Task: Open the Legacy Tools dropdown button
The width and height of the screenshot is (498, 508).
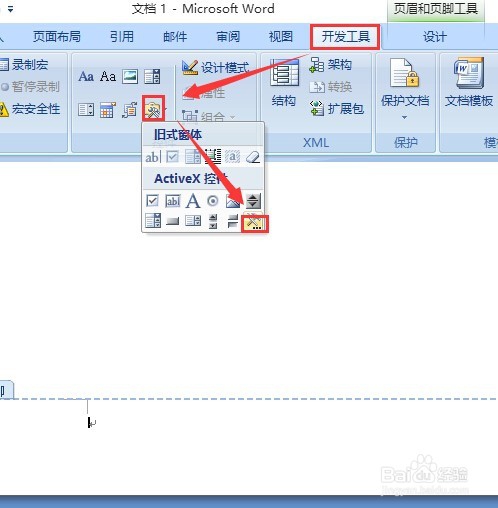Action: (154, 109)
